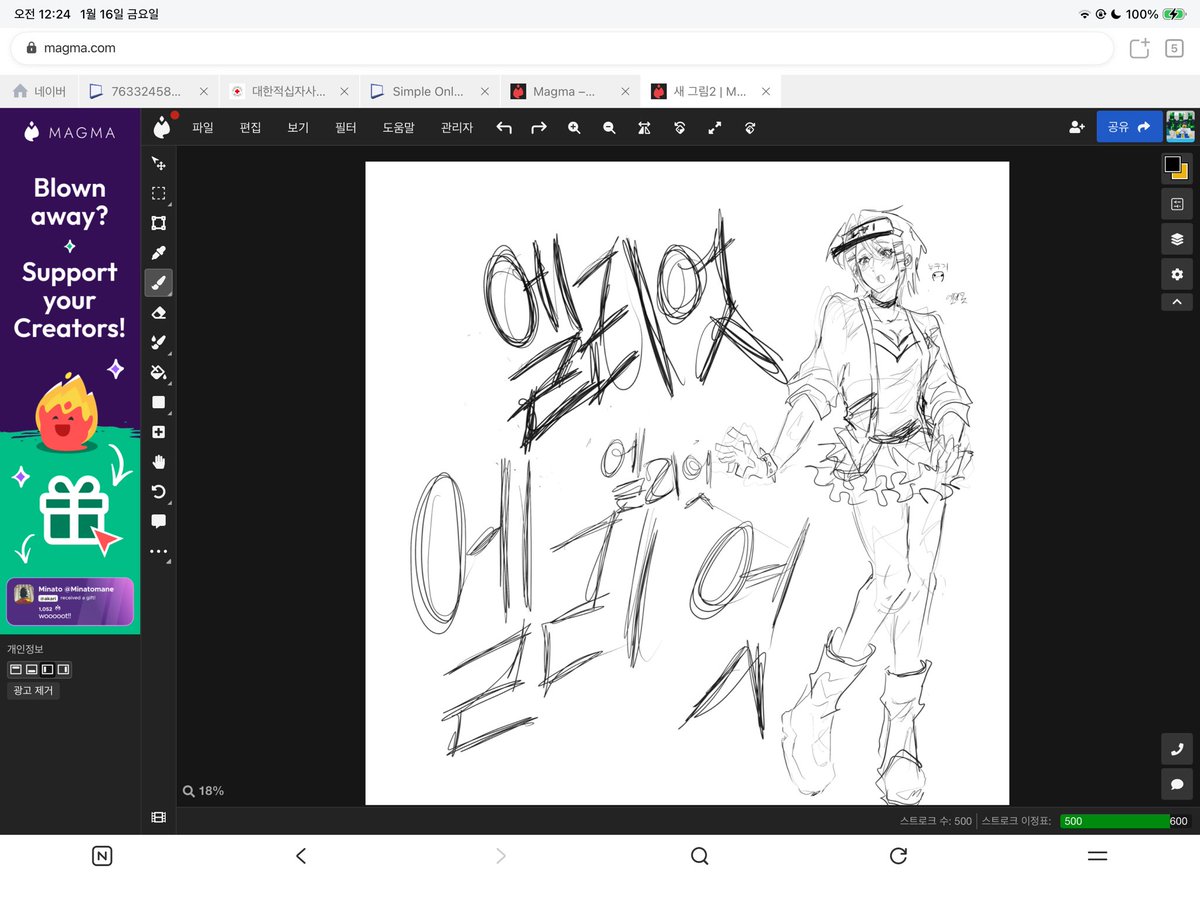Set ad position to left layout

pyautogui.click(x=47, y=669)
